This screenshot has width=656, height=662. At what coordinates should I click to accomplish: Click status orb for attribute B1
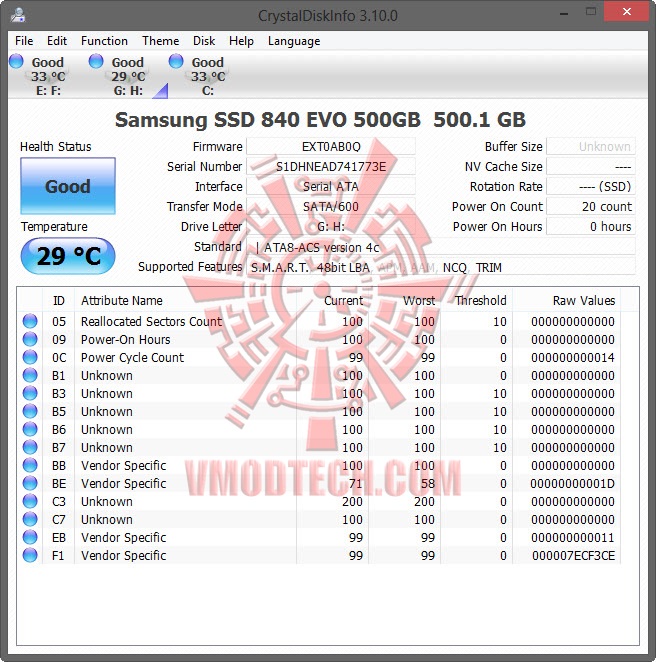[30, 375]
